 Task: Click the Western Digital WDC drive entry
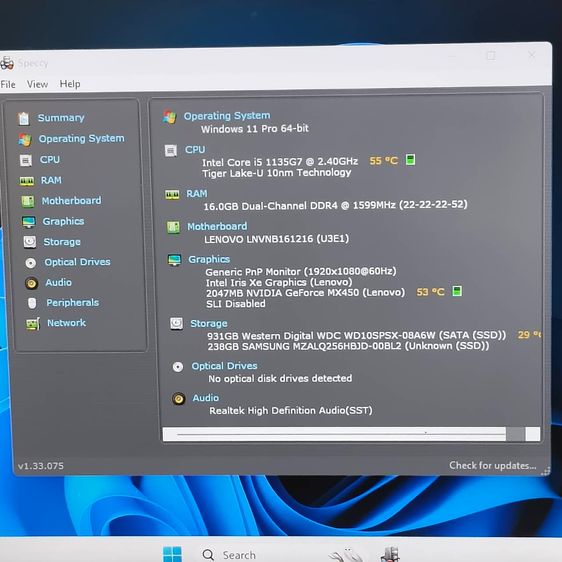(x=357, y=336)
